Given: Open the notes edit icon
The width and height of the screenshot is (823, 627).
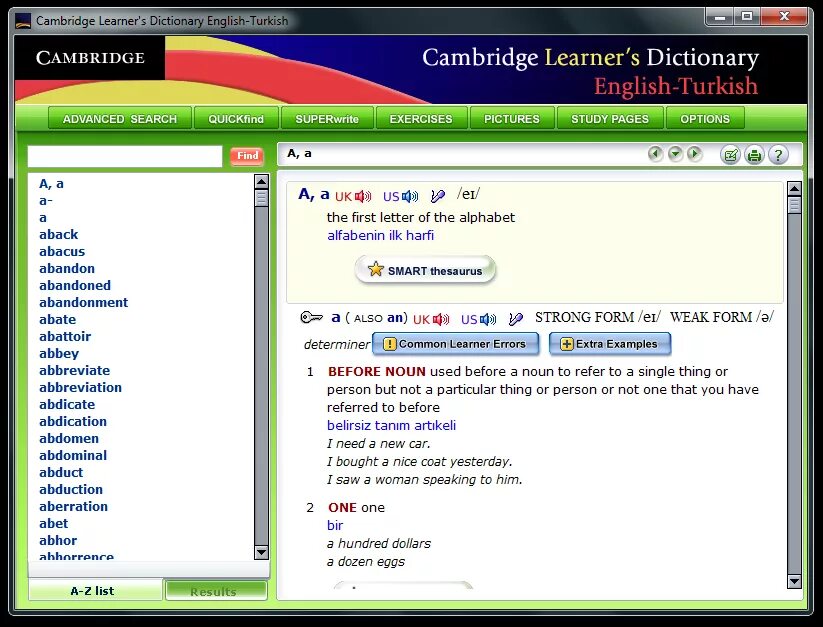Looking at the screenshot, I should pyautogui.click(x=730, y=155).
